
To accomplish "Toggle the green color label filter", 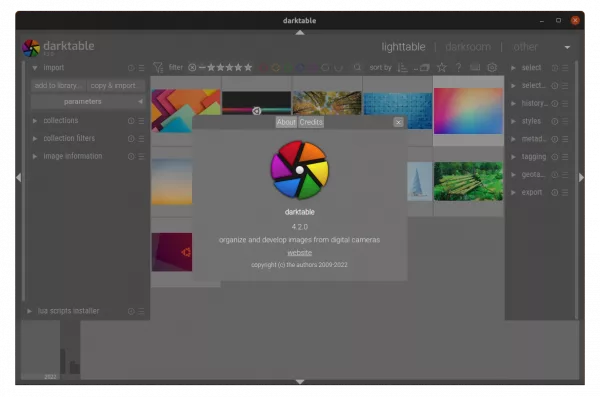I will pos(288,68).
